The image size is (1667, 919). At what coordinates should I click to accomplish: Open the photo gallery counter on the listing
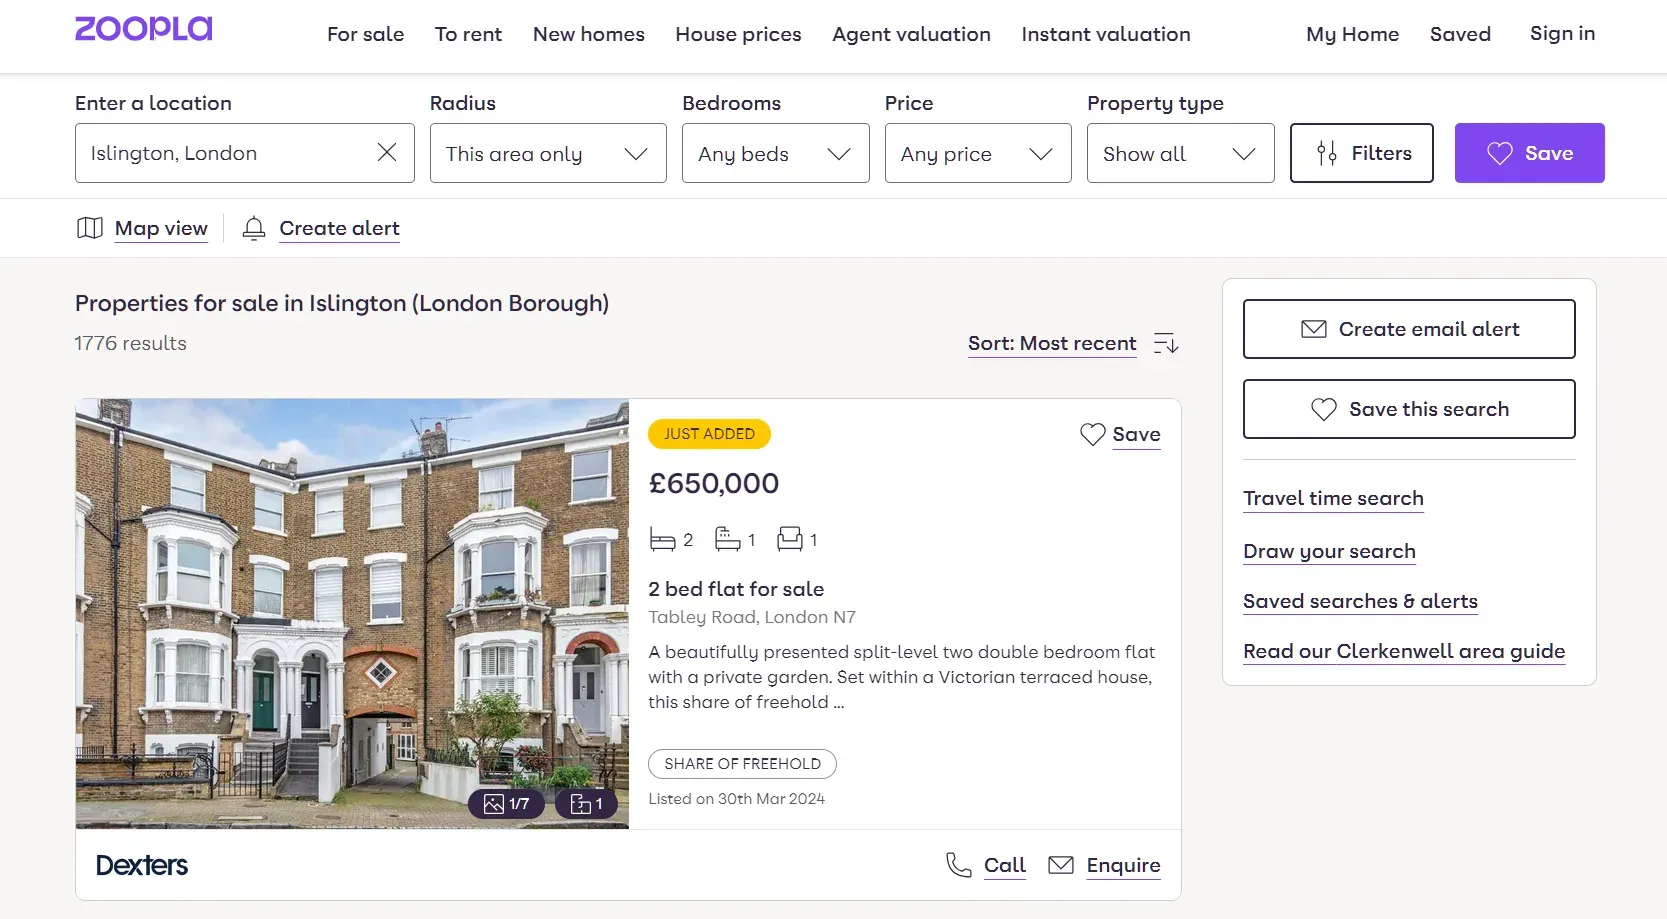point(506,803)
